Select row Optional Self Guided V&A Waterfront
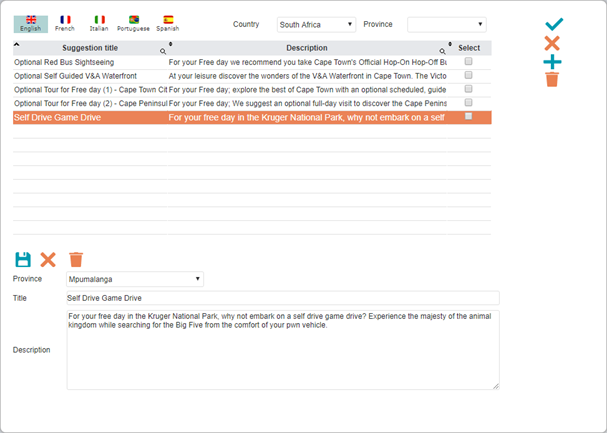The image size is (607, 433). [252, 76]
